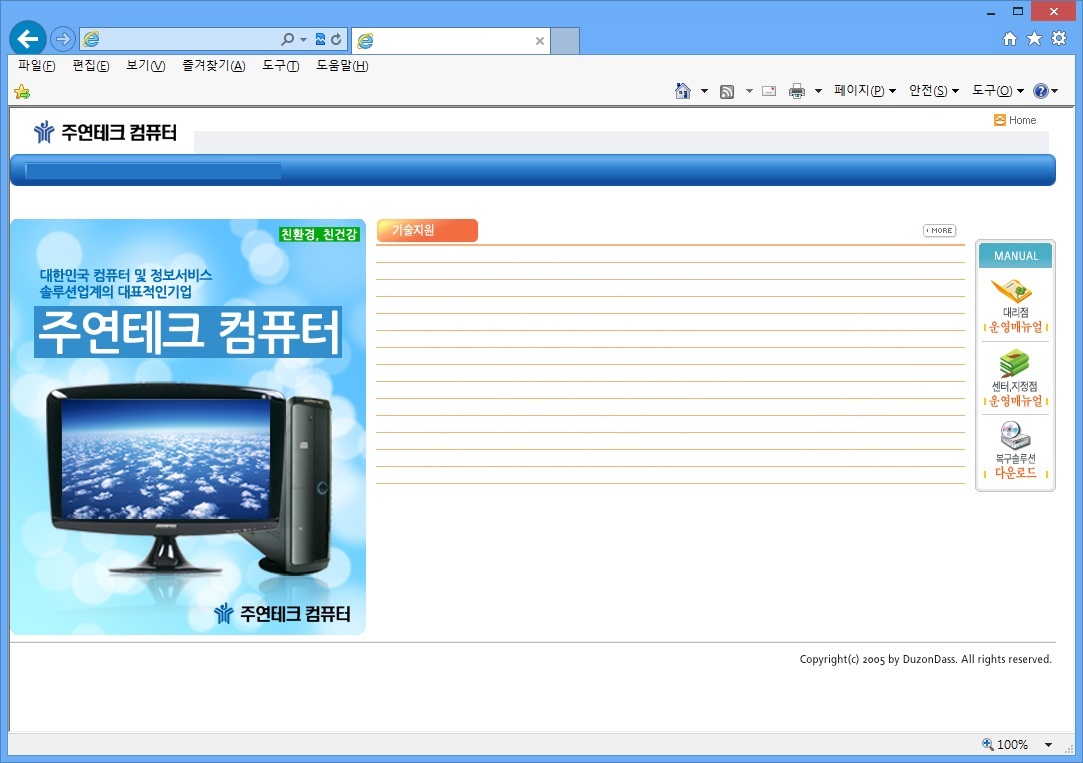This screenshot has height=763, width=1083.
Task: Click the MANUAL panel header
Action: click(1015, 255)
